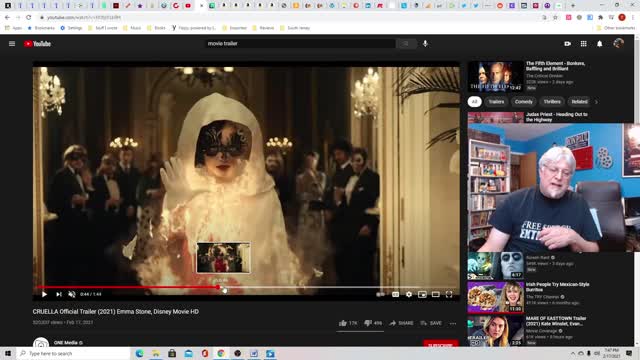Screen dimensions: 640x360
Task: Click the search magnifier button
Action: (x=406, y=44)
